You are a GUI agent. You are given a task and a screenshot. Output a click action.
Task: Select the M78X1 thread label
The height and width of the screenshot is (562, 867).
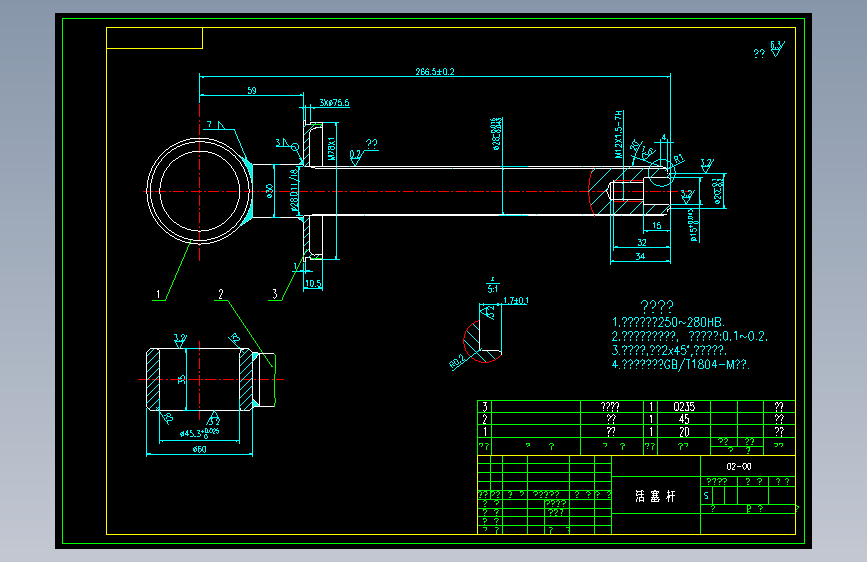click(x=331, y=149)
